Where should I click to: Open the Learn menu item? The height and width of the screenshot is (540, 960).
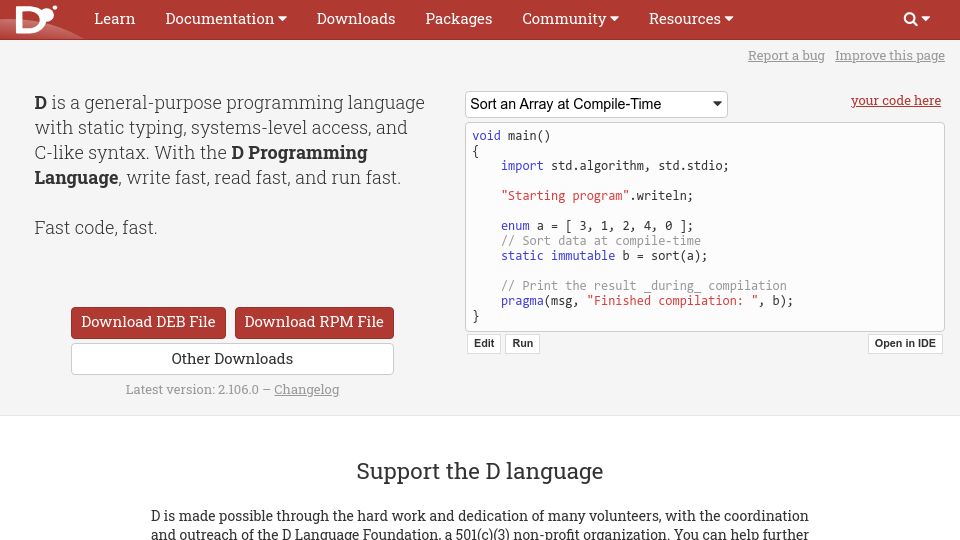tap(114, 19)
